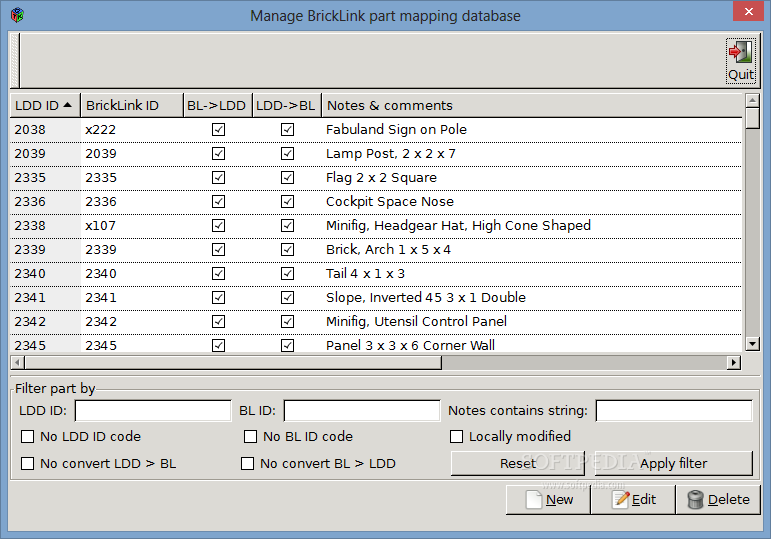Select the Flag 2 x 2 Square note
Image resolution: width=771 pixels, height=539 pixels.
pyautogui.click(x=381, y=178)
